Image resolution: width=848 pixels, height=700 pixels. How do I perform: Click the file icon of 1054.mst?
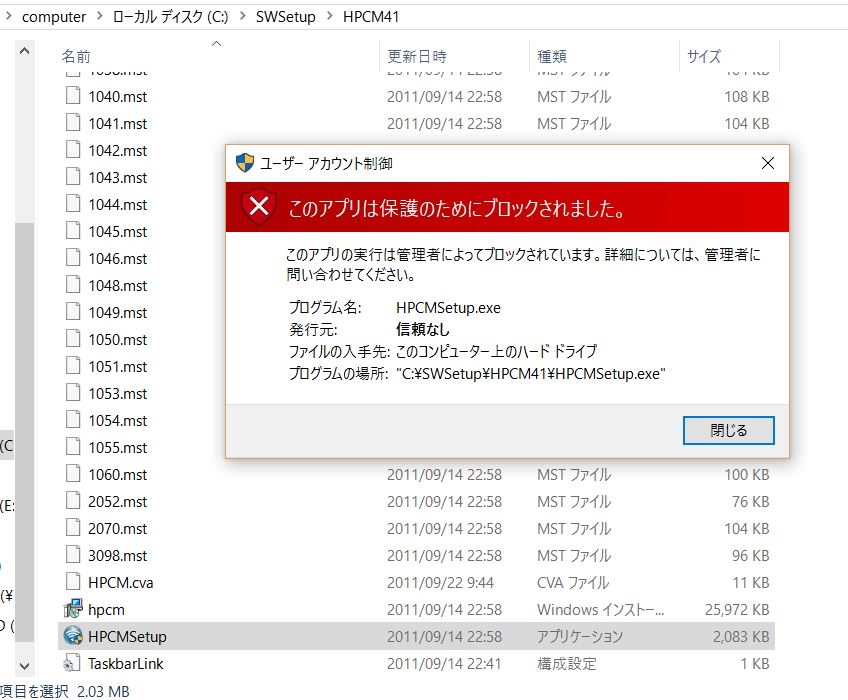pos(73,420)
